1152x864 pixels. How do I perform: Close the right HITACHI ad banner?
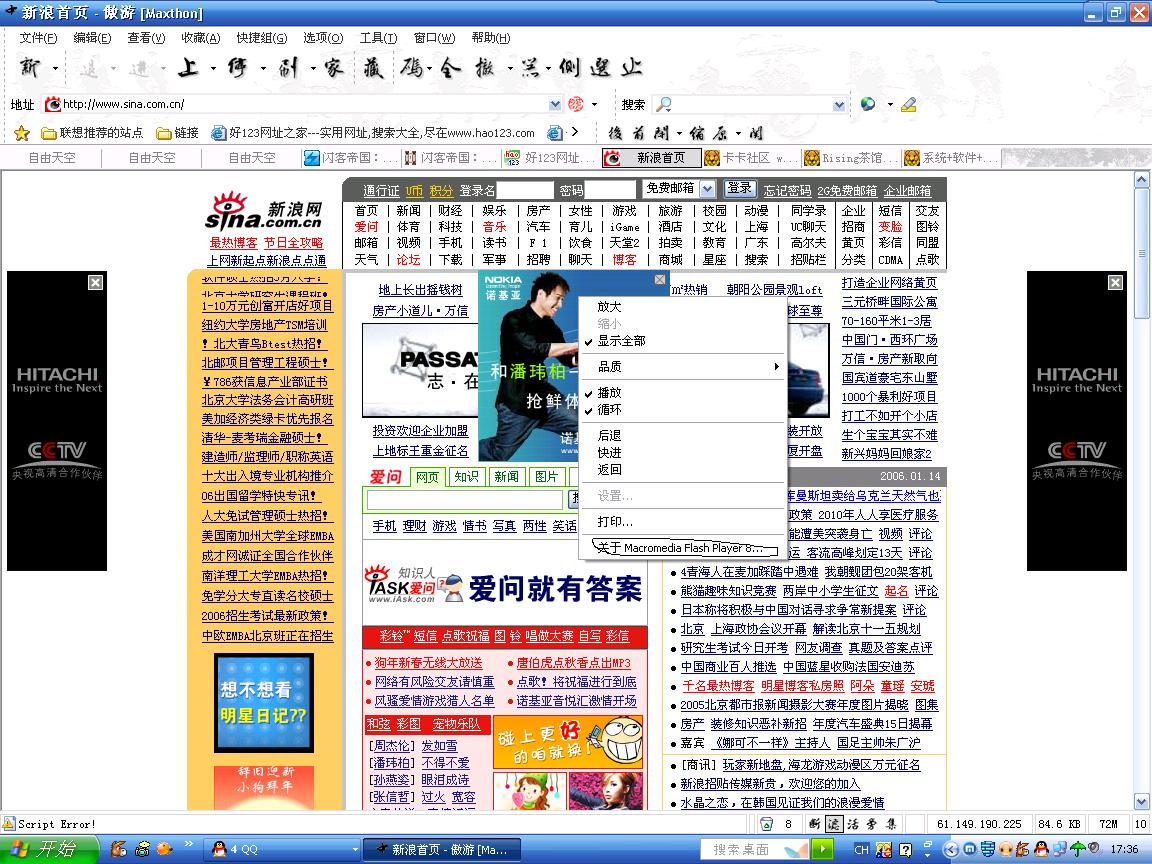[x=1115, y=282]
